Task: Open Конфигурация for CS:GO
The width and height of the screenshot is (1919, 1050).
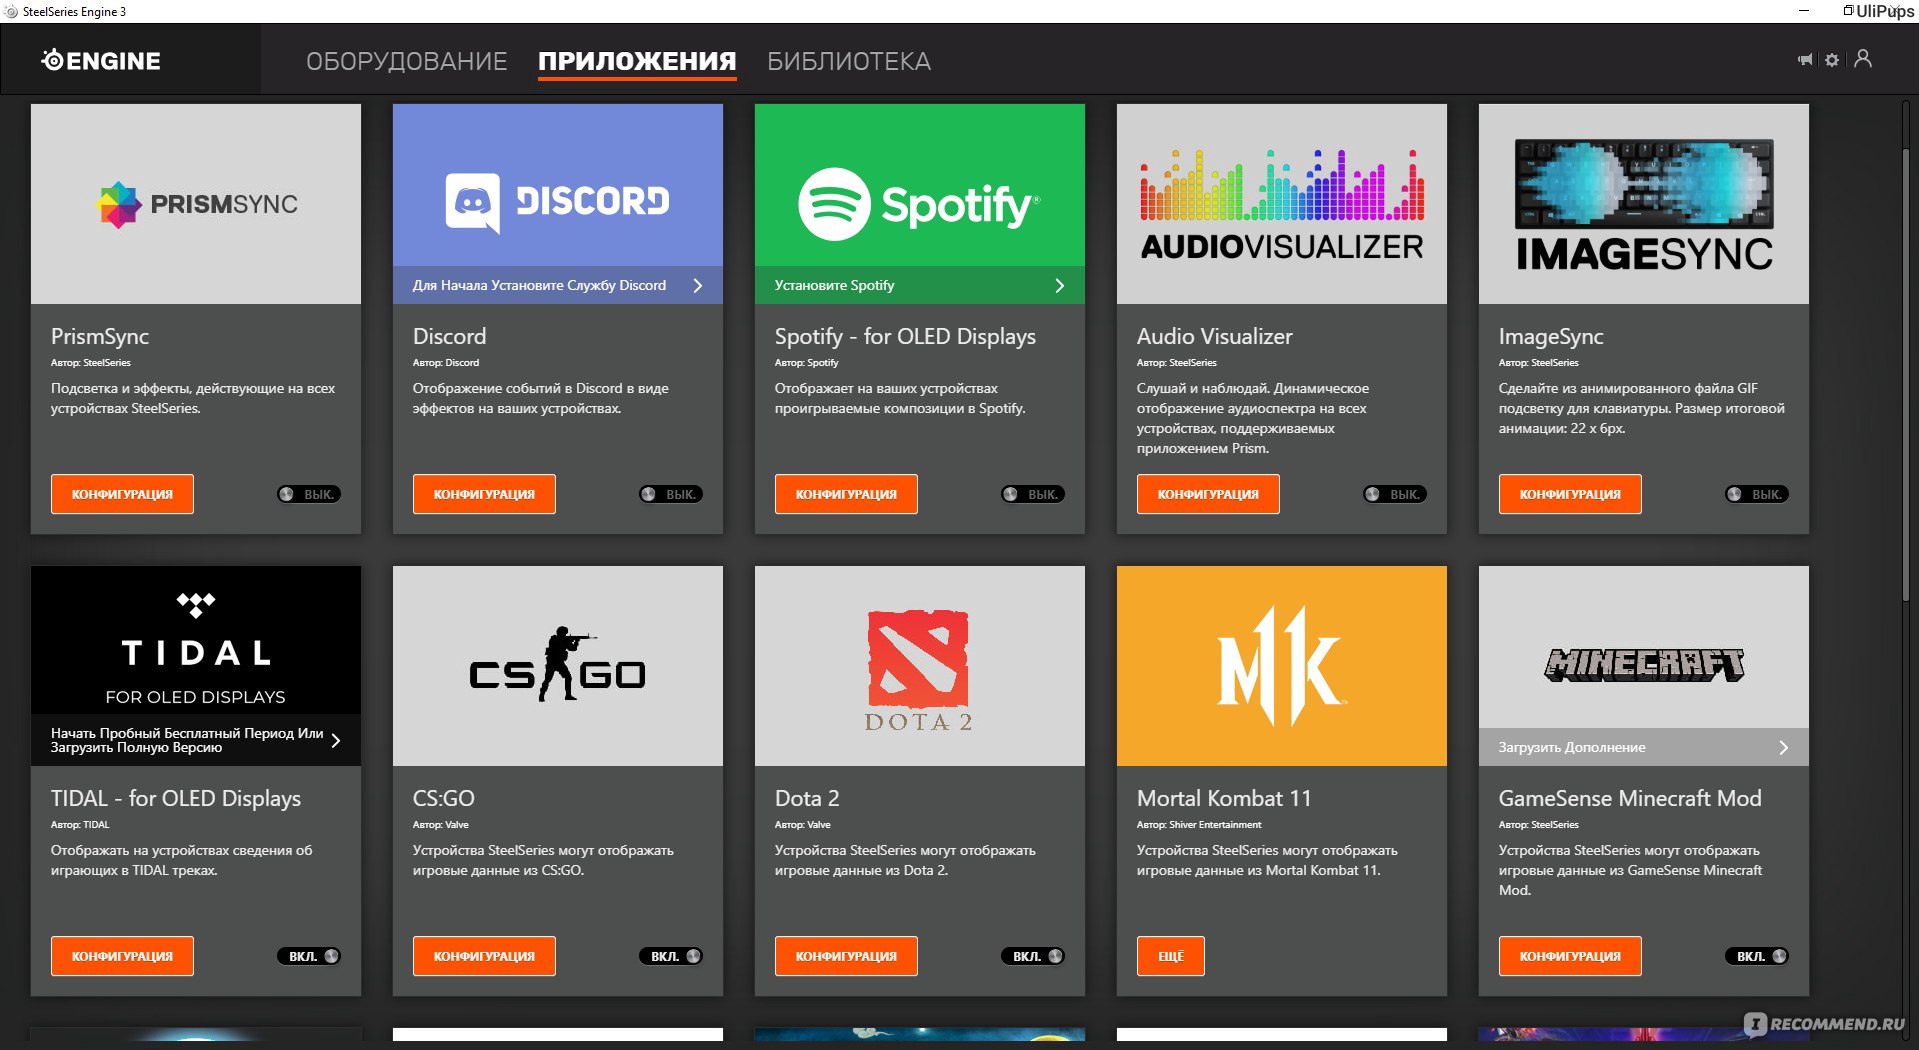Action: pyautogui.click(x=484, y=956)
